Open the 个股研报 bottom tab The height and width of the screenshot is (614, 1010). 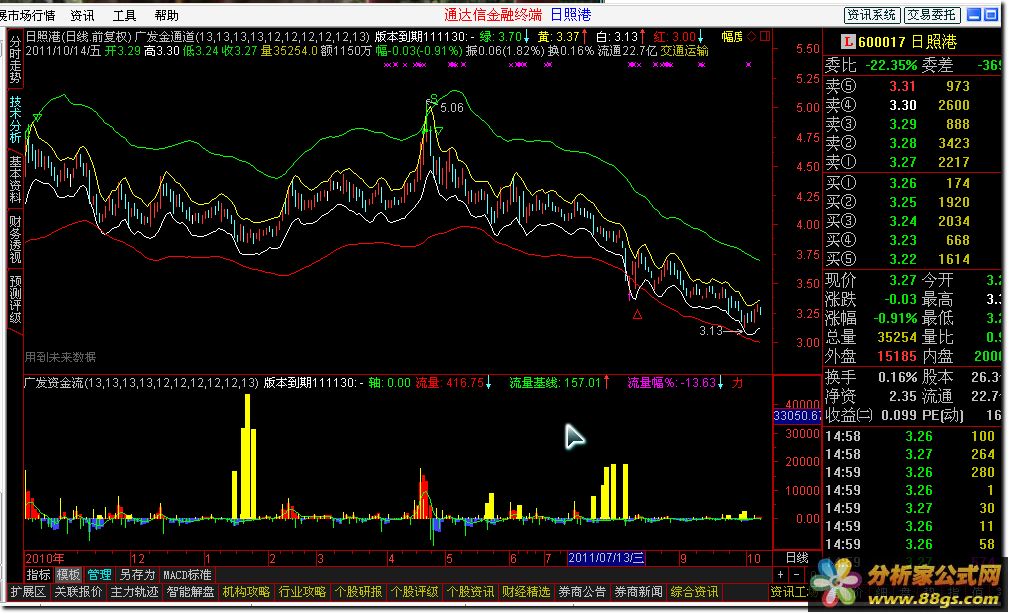(x=358, y=591)
